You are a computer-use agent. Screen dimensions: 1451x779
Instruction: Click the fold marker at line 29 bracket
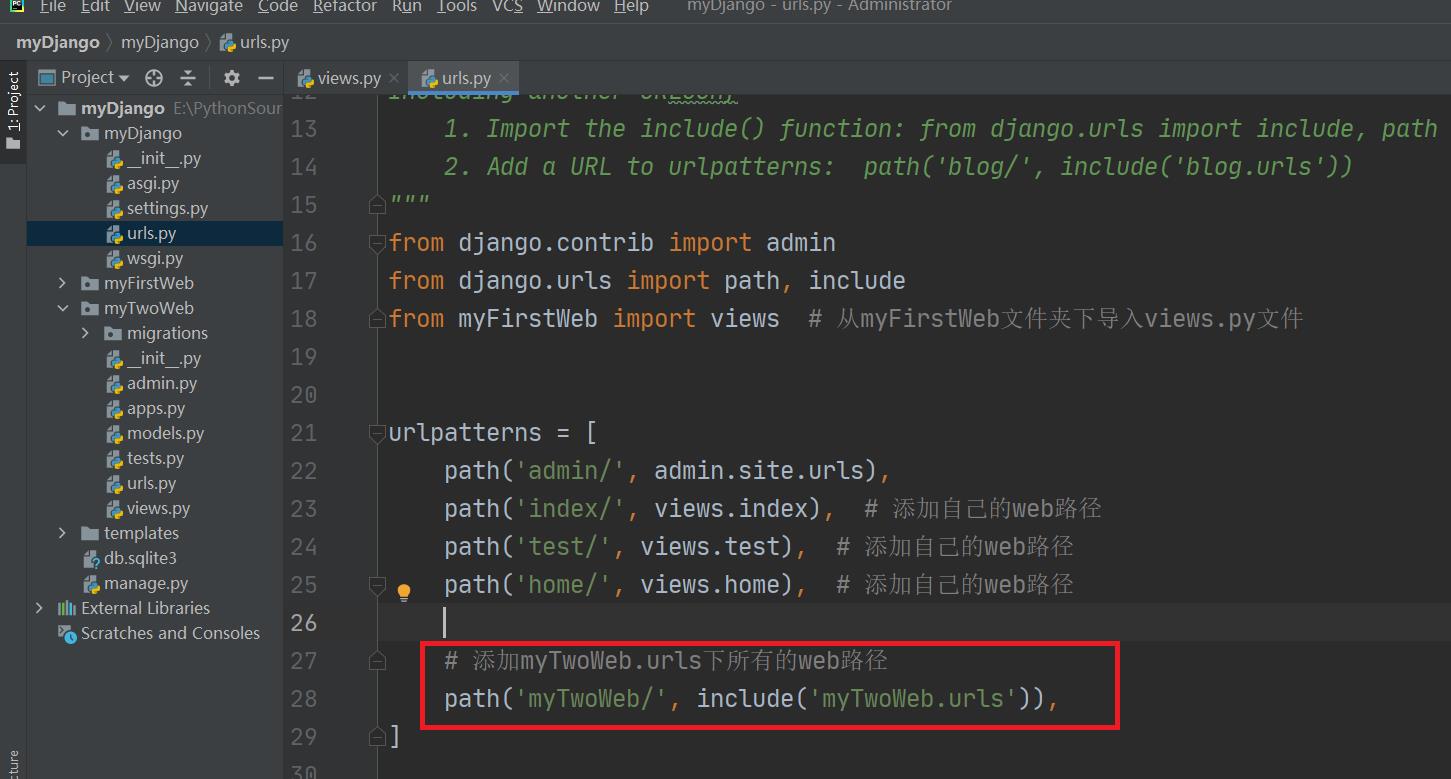coord(377,737)
